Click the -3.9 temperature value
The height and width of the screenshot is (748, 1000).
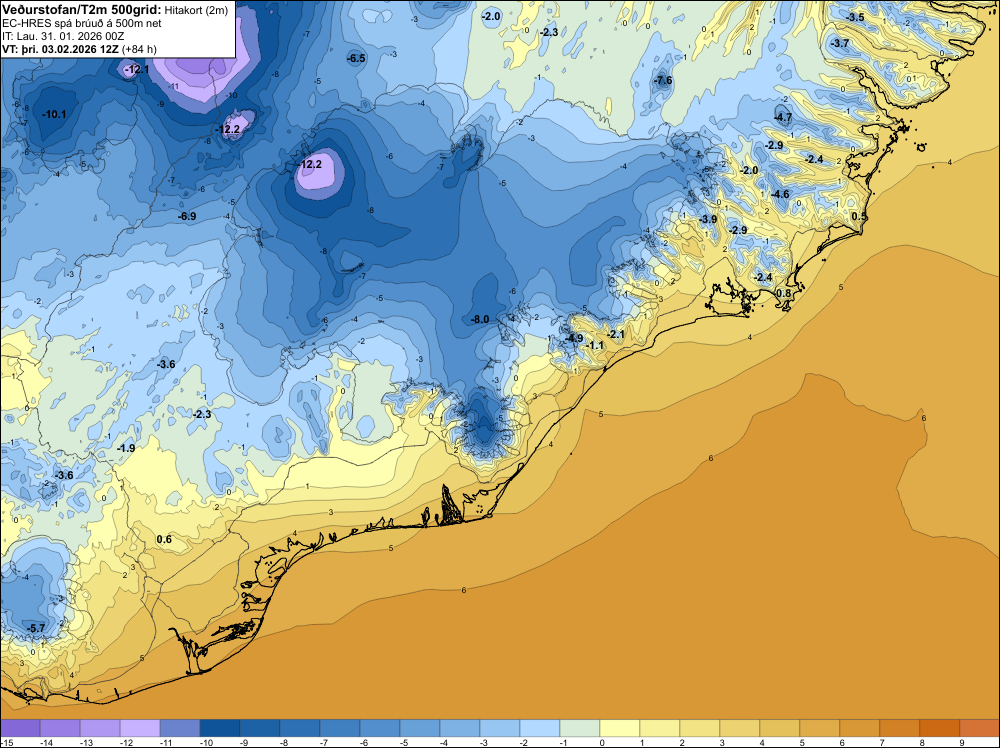click(708, 219)
